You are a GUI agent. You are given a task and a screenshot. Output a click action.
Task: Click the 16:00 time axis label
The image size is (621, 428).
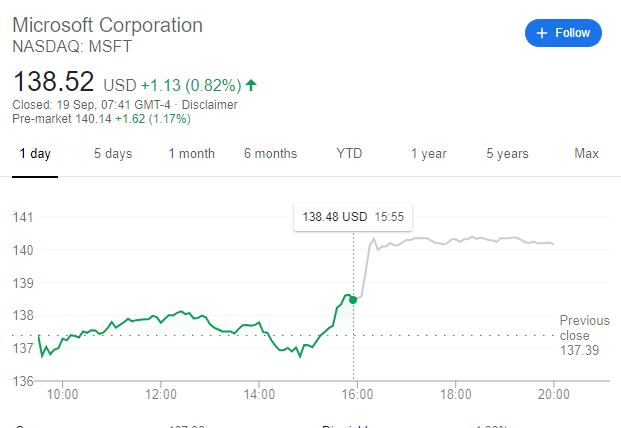(357, 394)
